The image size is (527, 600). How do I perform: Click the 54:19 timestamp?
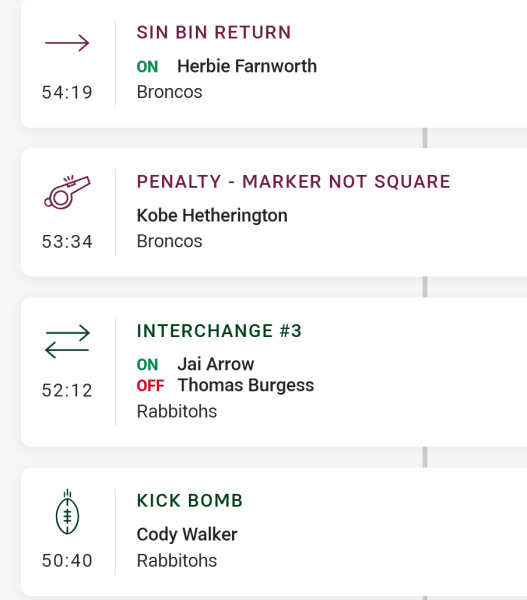click(x=67, y=93)
